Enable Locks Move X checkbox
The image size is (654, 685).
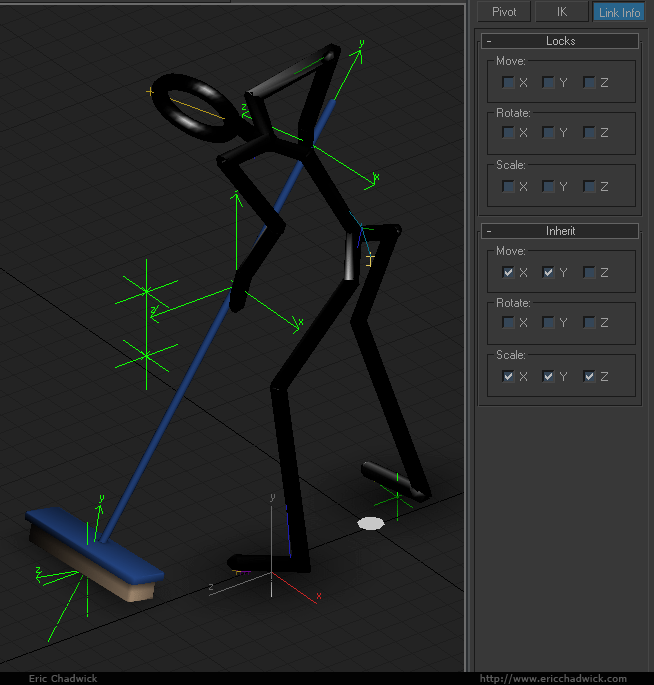[508, 83]
